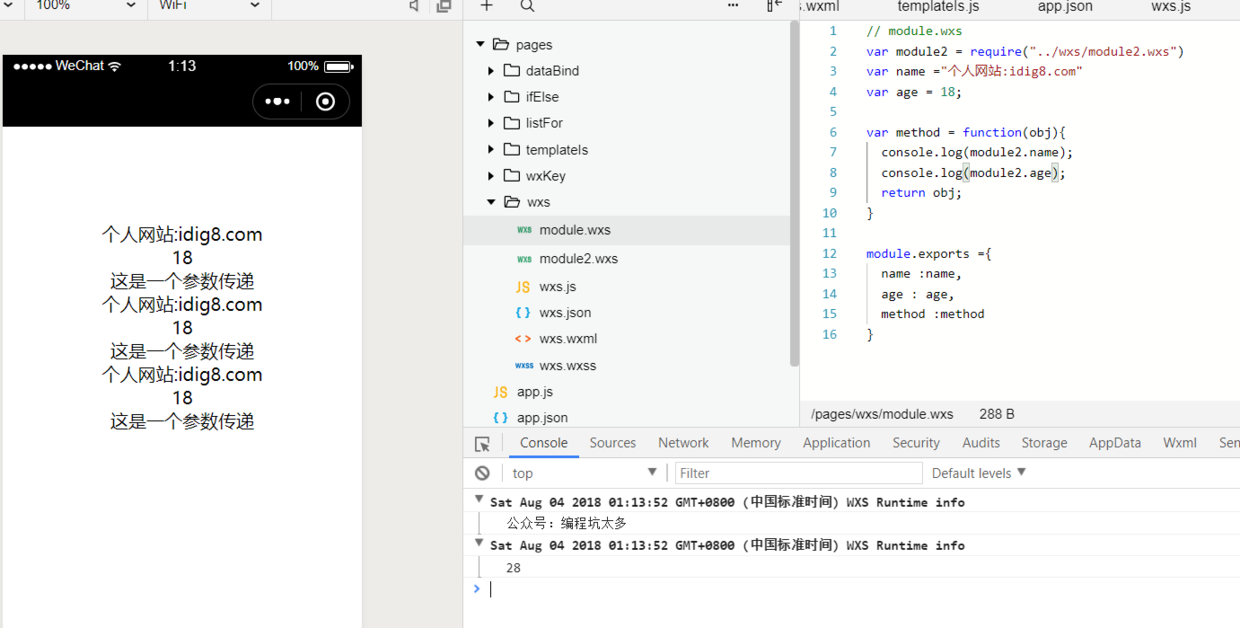Open file tree more options ellipsis
The height and width of the screenshot is (628, 1240).
click(733, 6)
